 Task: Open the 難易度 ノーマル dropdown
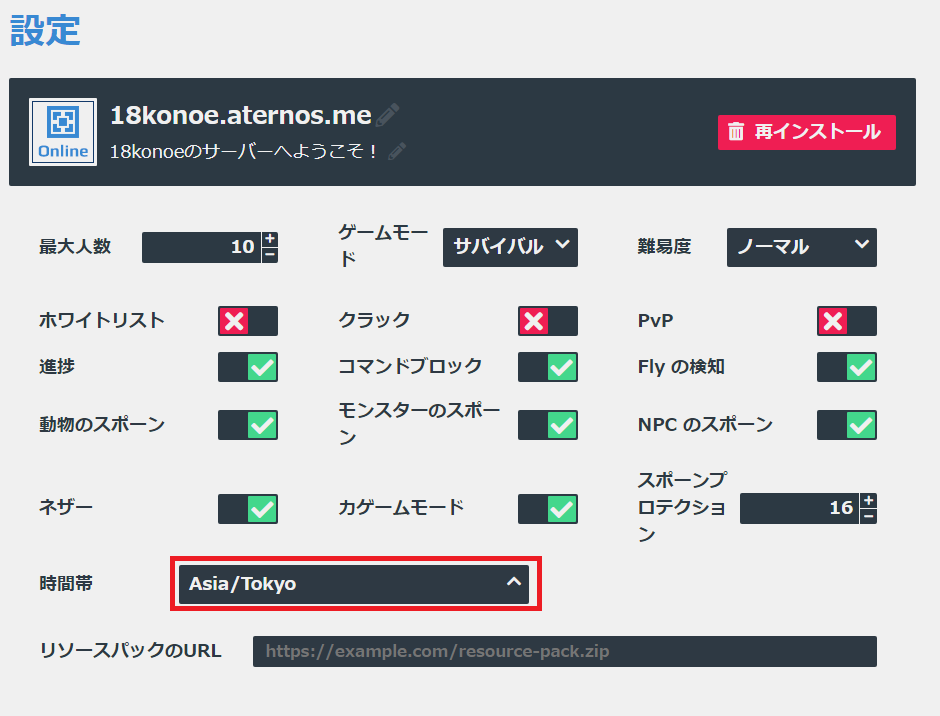(x=802, y=247)
